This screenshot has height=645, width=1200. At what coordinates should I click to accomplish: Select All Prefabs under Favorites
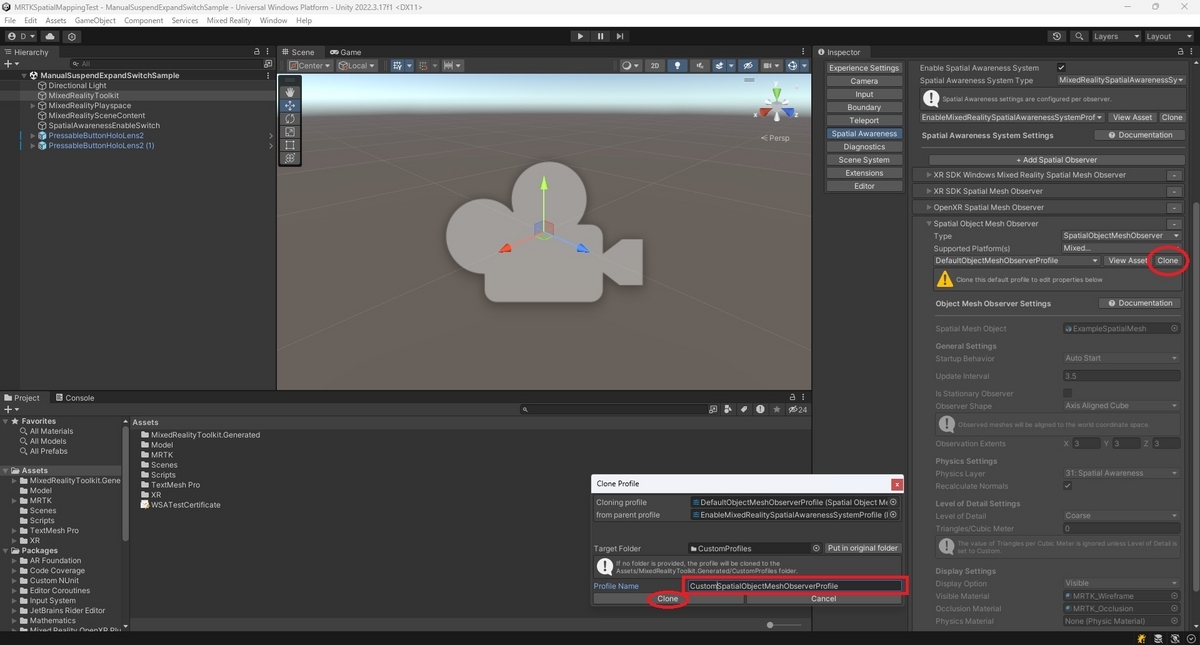tap(48, 451)
